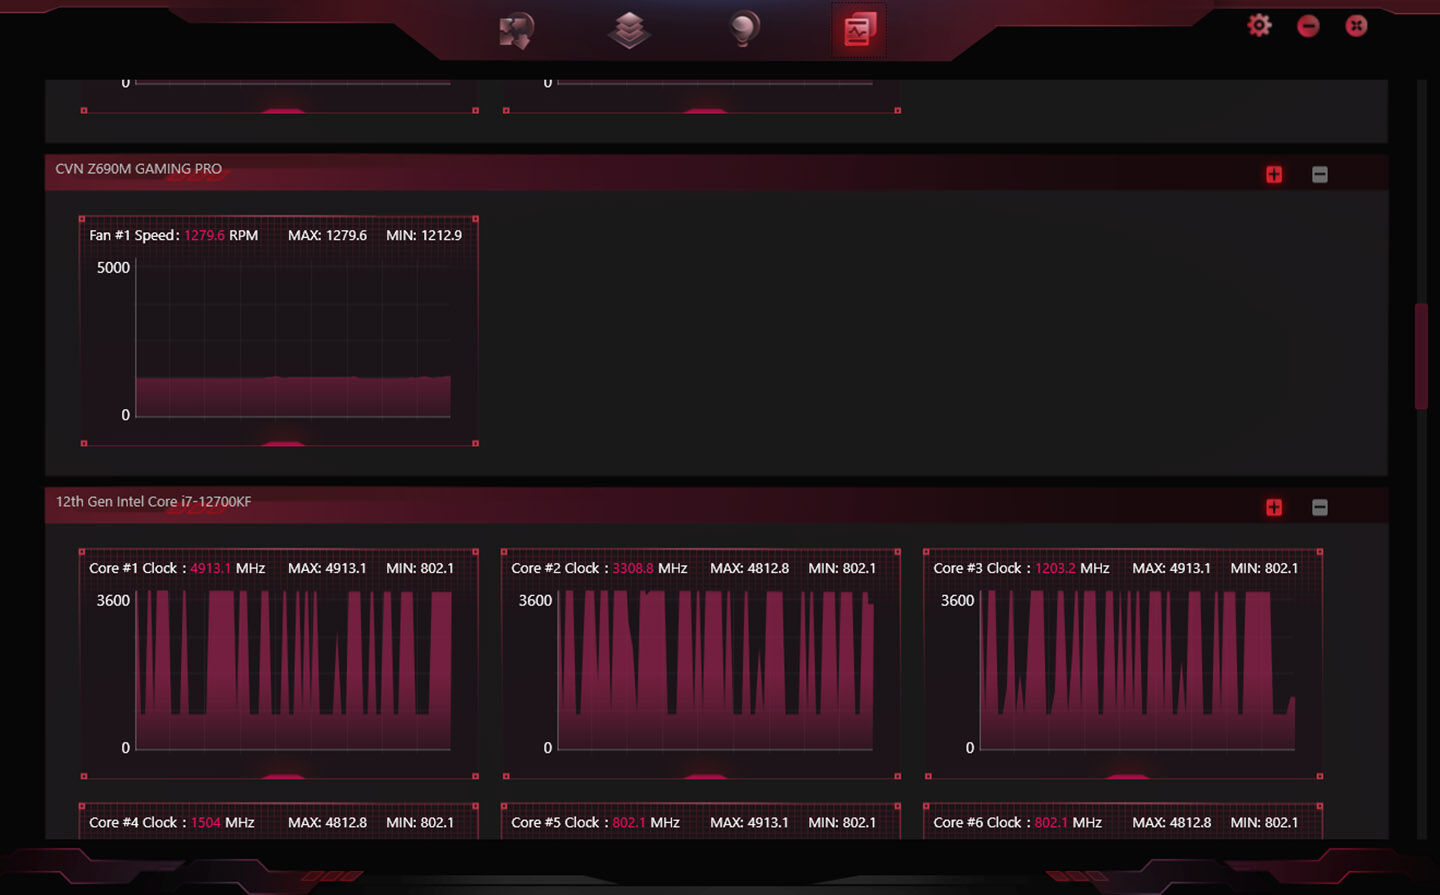1440x895 pixels.
Task: Click Core #3 MAX: 4913.1 value
Action: coord(1171,568)
